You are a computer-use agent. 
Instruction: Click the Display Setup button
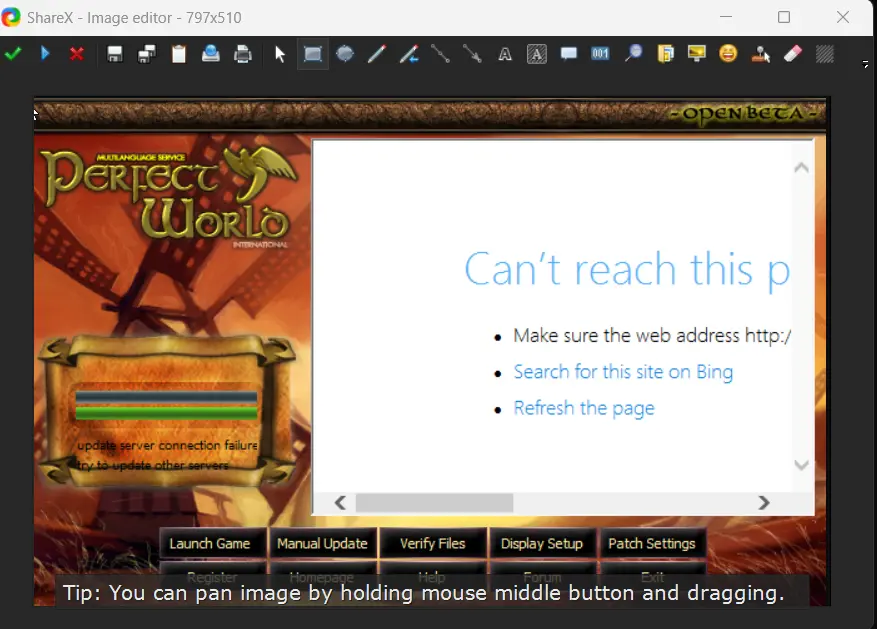pos(541,543)
